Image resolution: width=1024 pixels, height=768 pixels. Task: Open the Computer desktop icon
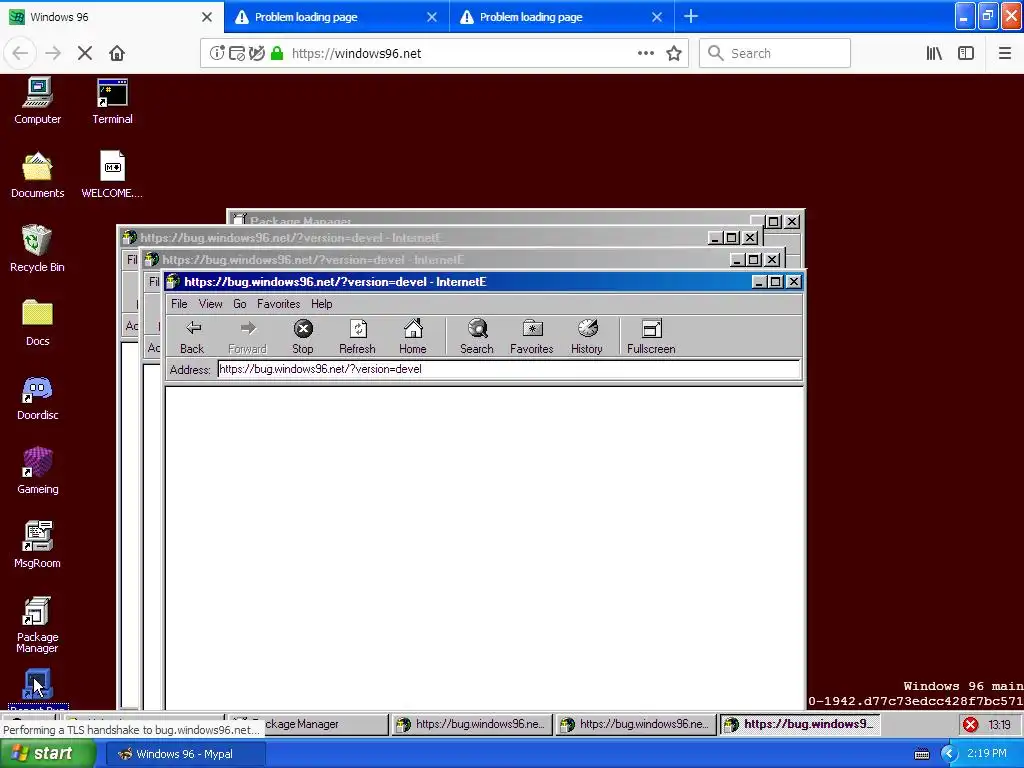click(x=37, y=101)
